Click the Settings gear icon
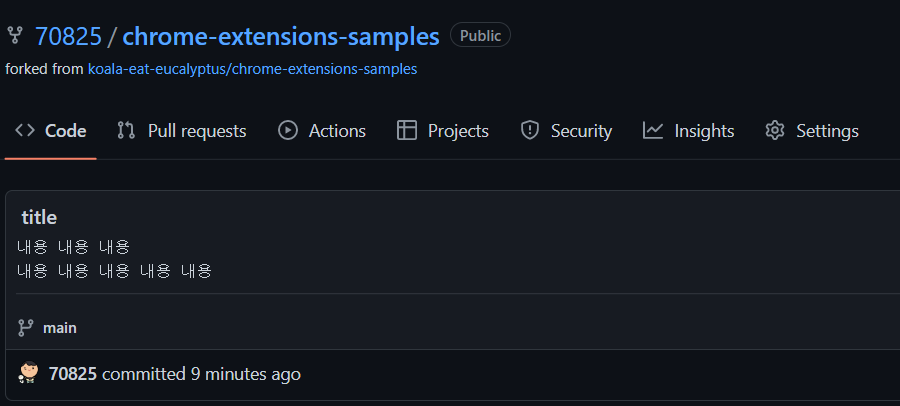The width and height of the screenshot is (900, 406). 775,131
